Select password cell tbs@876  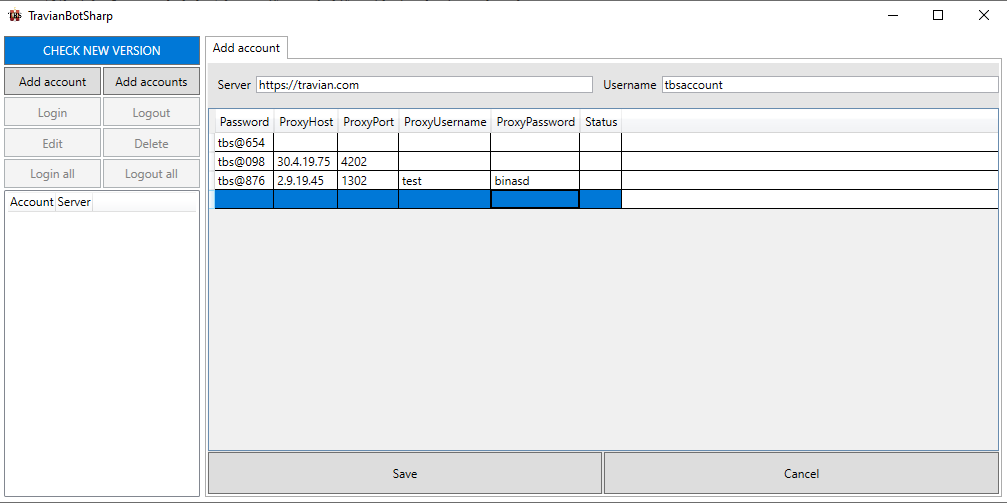pos(244,181)
